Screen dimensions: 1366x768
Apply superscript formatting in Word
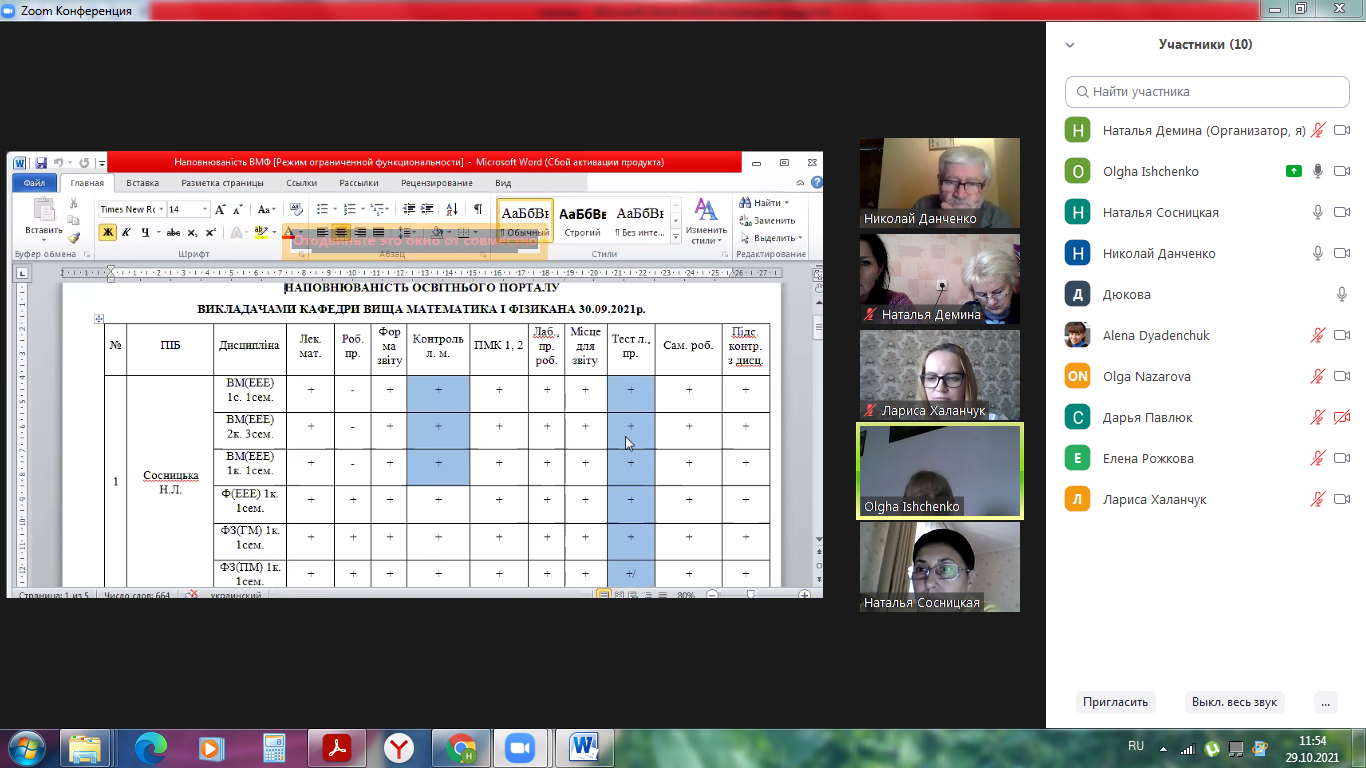point(210,232)
